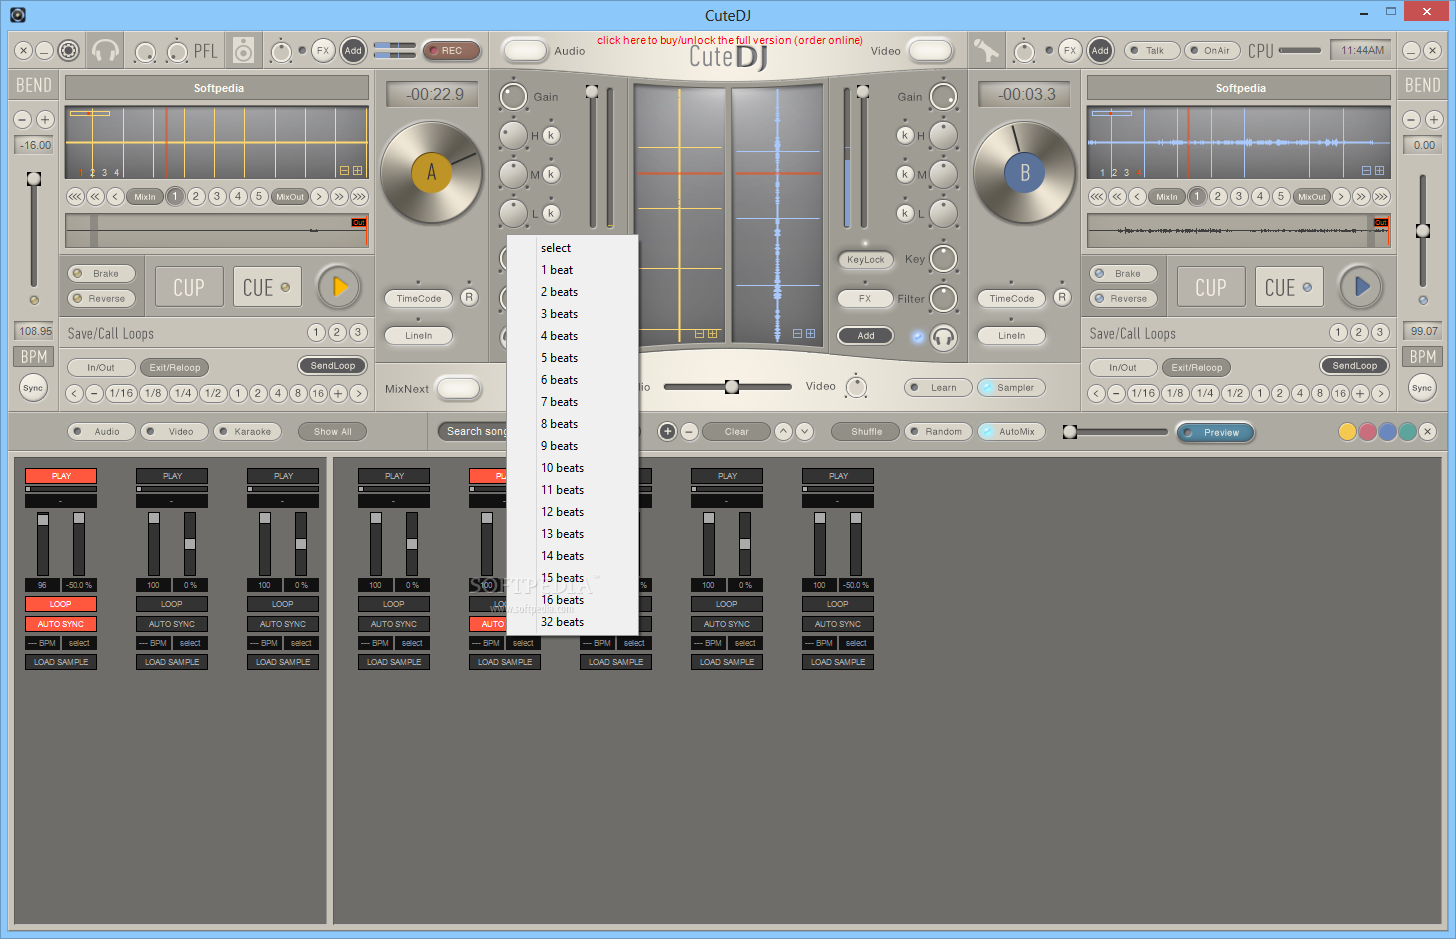Toggle Brake on deck A
The width and height of the screenshot is (1456, 939).
[x=102, y=273]
